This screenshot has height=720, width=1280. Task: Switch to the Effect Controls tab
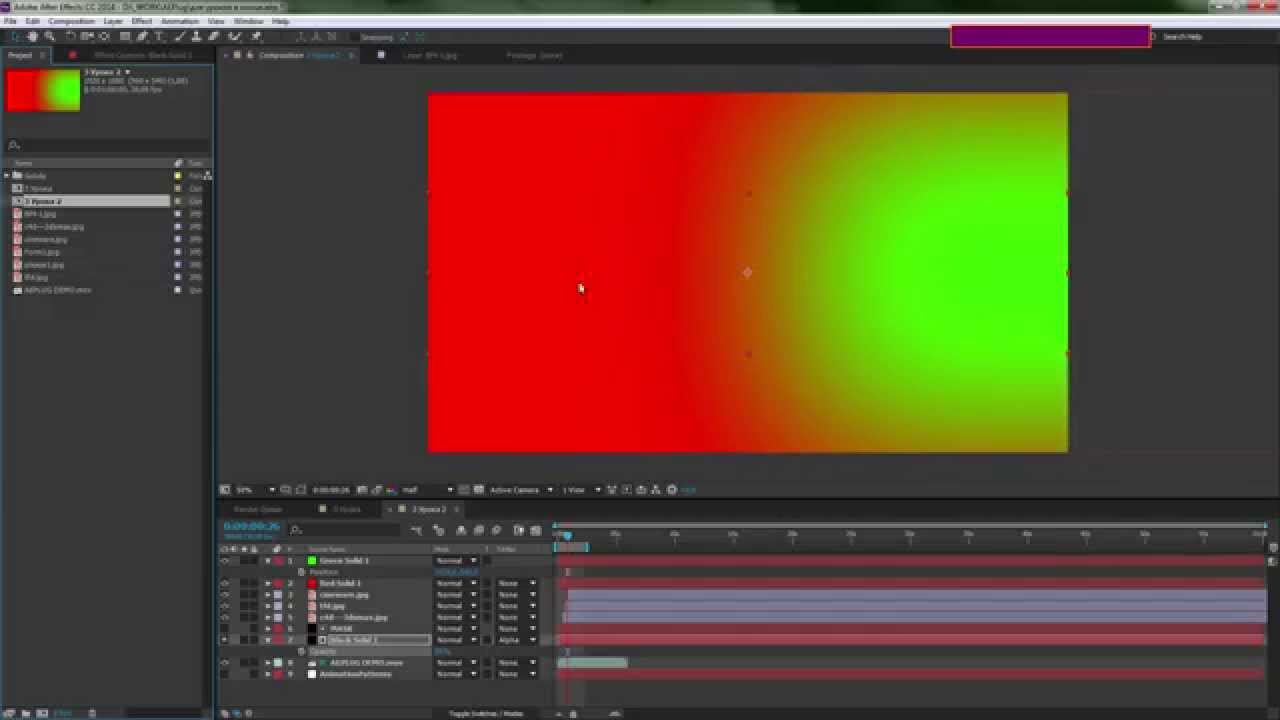142,55
